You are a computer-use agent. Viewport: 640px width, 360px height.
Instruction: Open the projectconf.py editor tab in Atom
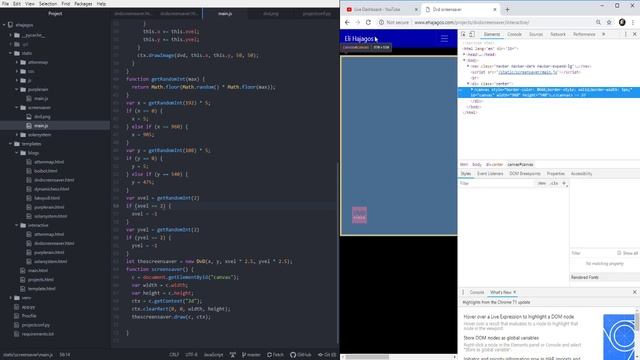coord(316,13)
